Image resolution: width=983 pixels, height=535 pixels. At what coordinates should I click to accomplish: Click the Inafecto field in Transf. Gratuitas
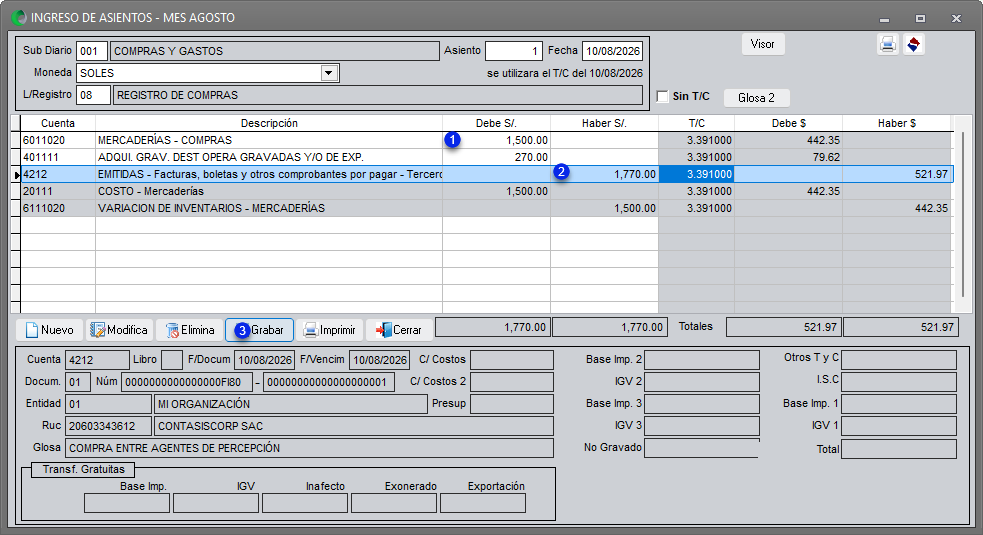305,503
